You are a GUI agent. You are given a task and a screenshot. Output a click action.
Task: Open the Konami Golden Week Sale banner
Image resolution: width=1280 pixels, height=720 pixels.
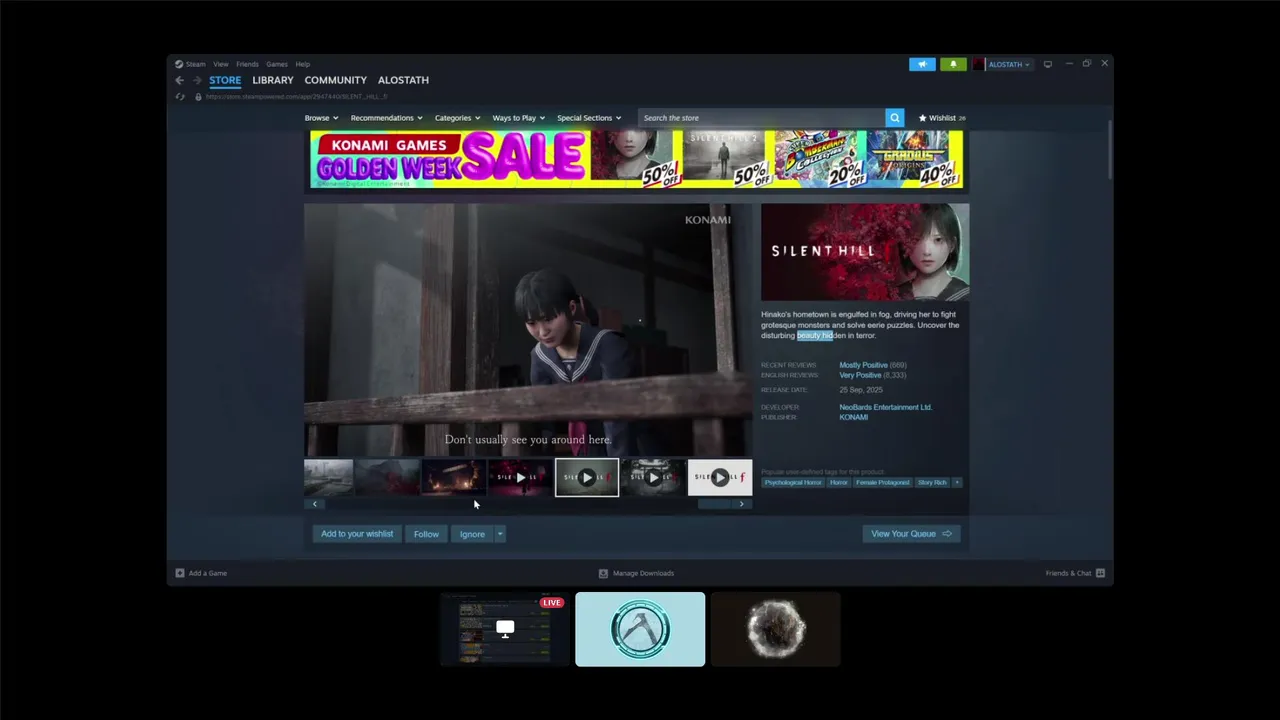[x=636, y=159]
